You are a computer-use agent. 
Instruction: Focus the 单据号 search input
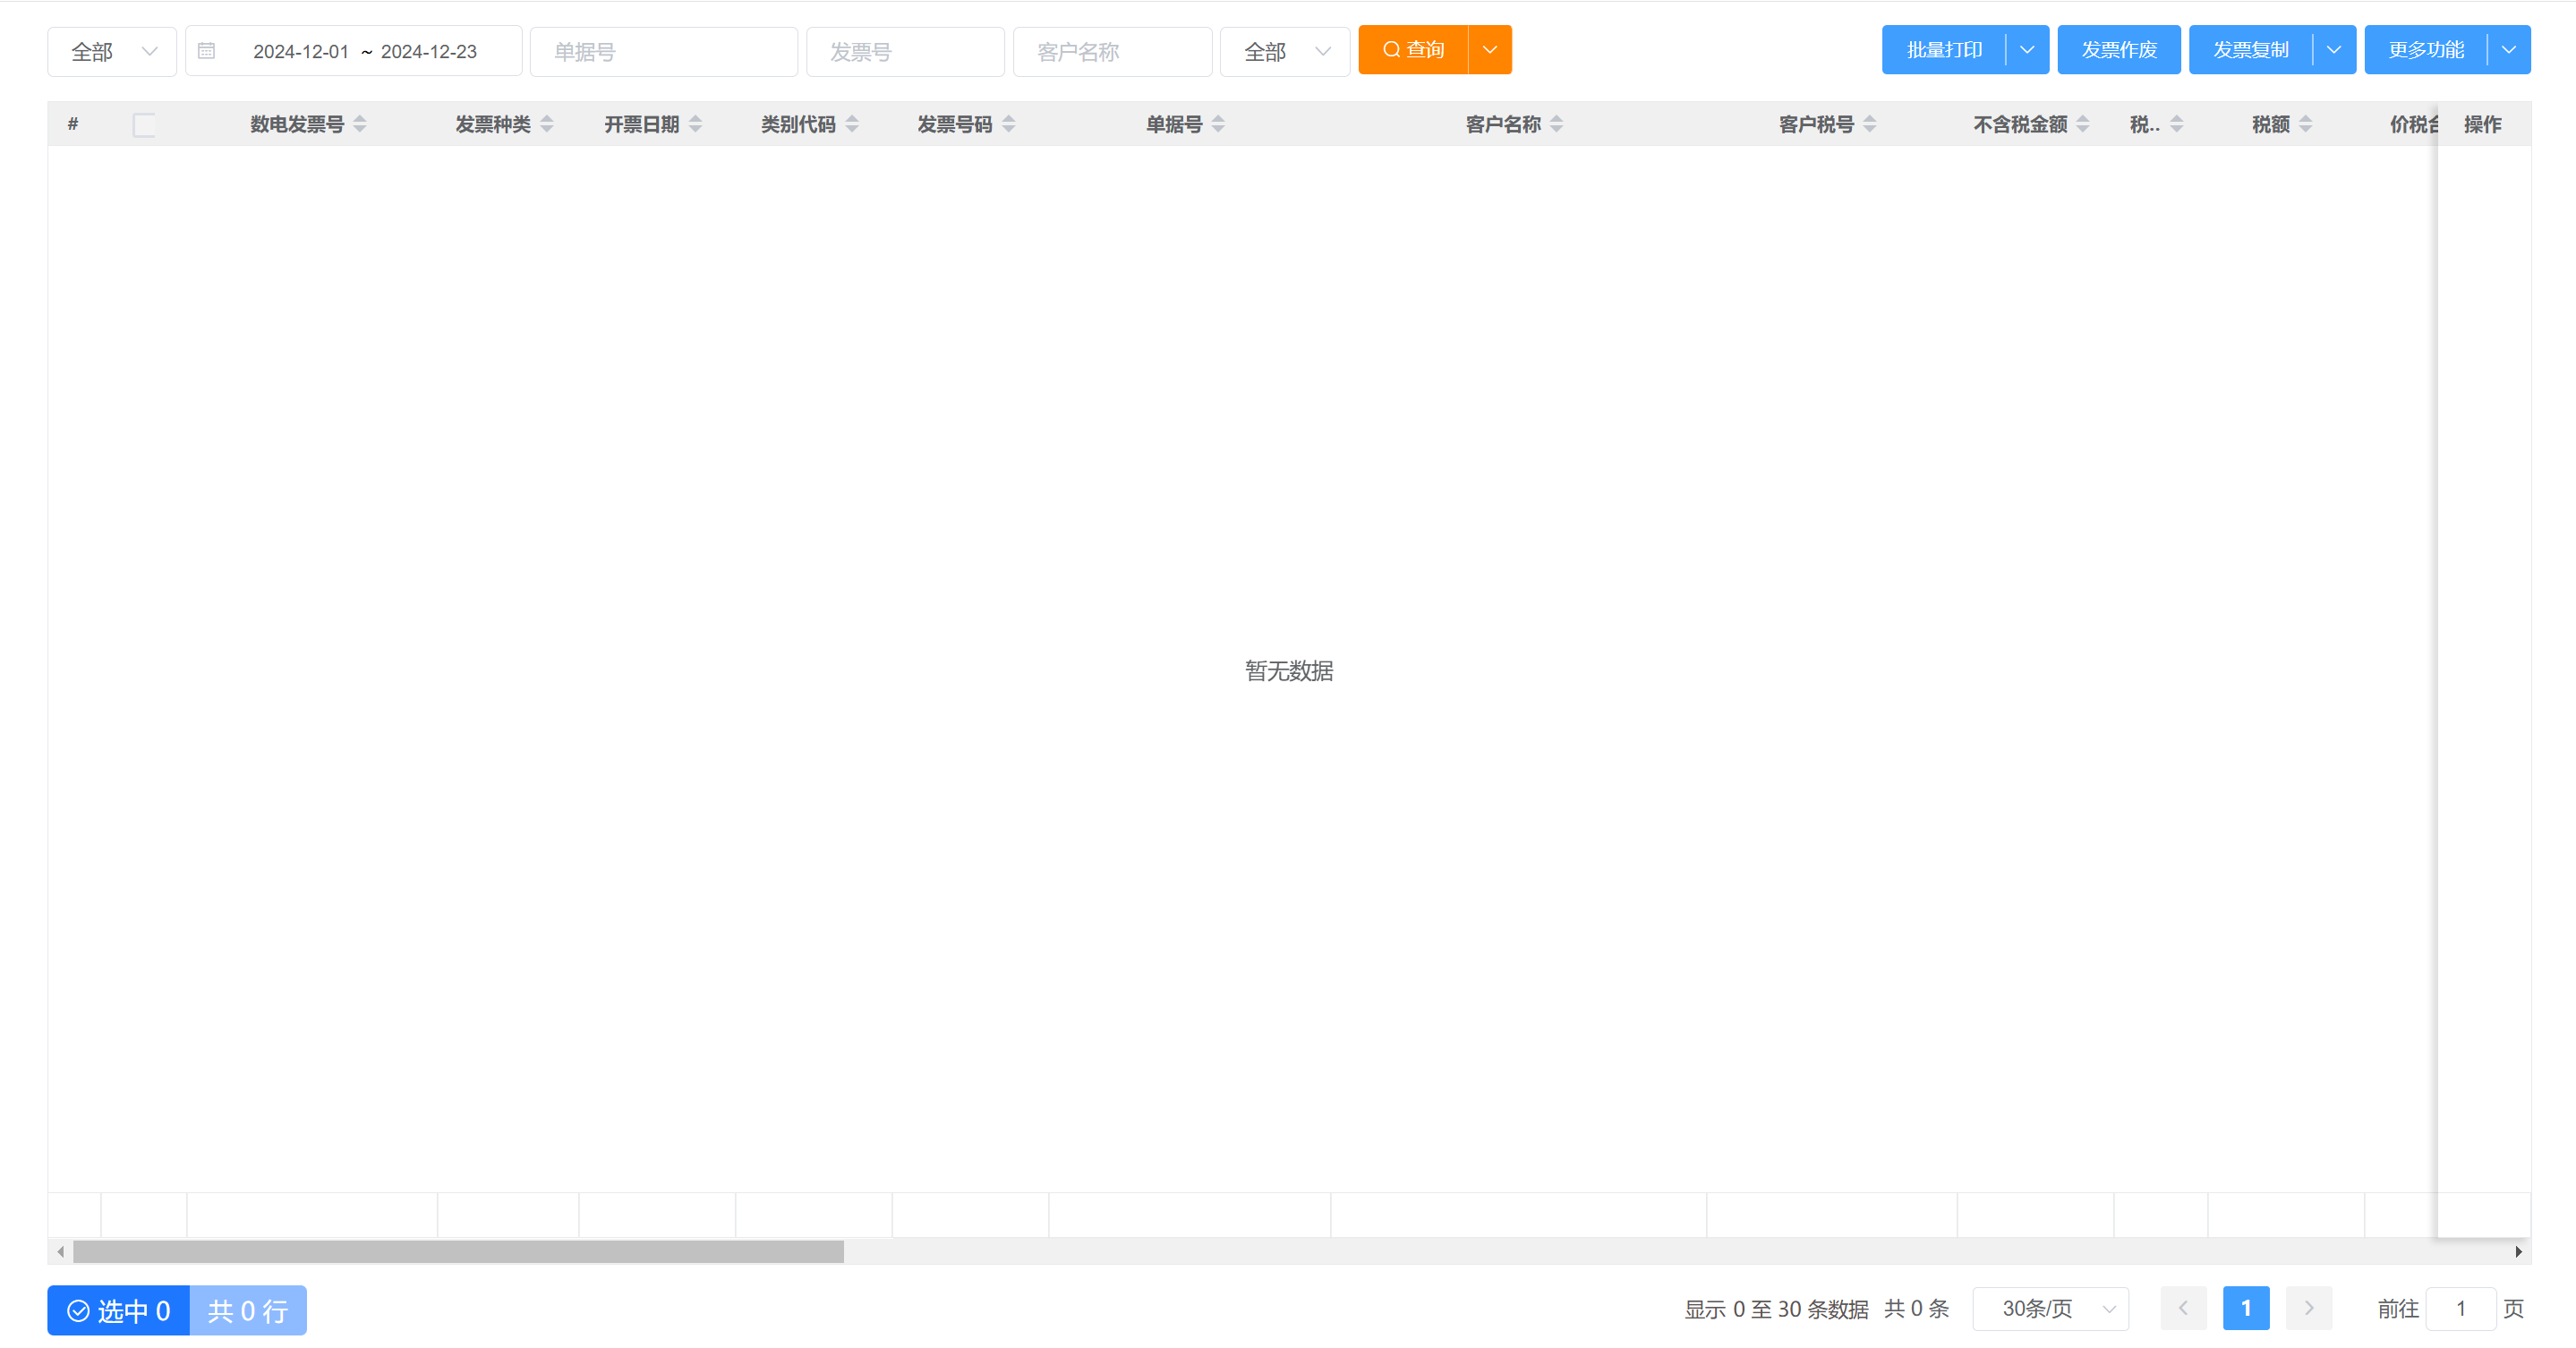point(664,51)
